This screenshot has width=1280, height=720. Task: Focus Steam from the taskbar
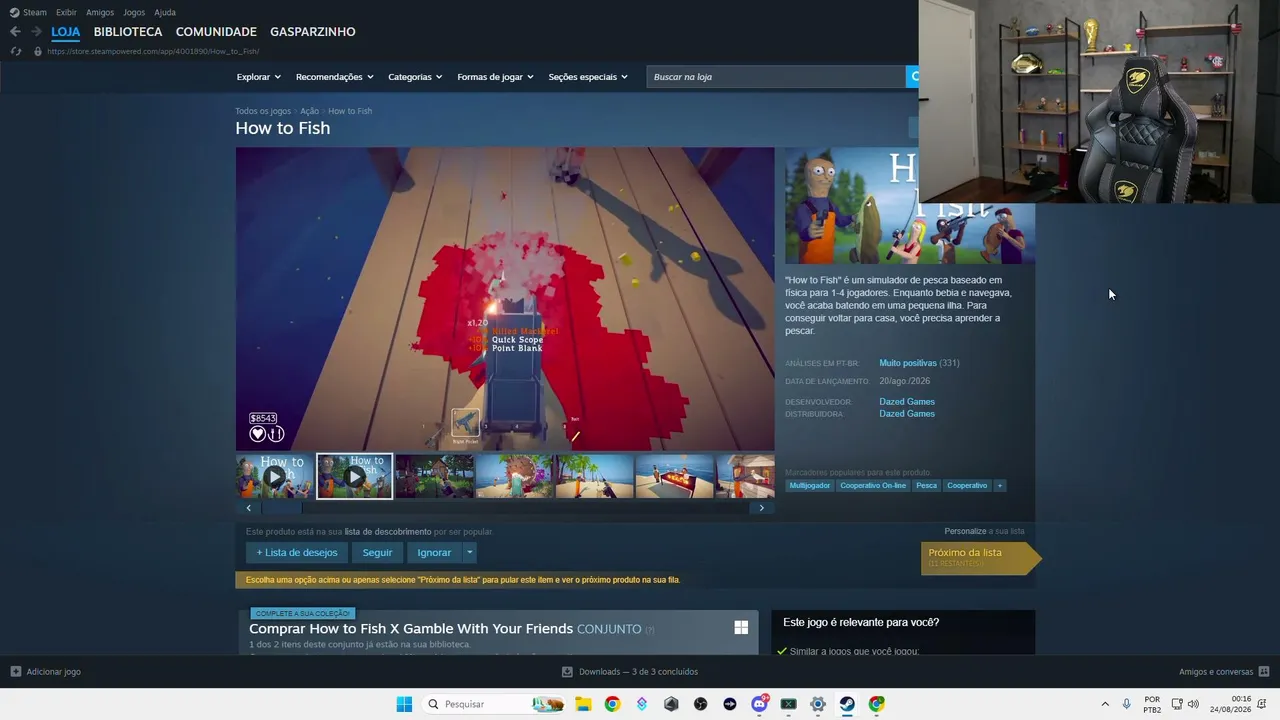pyautogui.click(x=847, y=704)
